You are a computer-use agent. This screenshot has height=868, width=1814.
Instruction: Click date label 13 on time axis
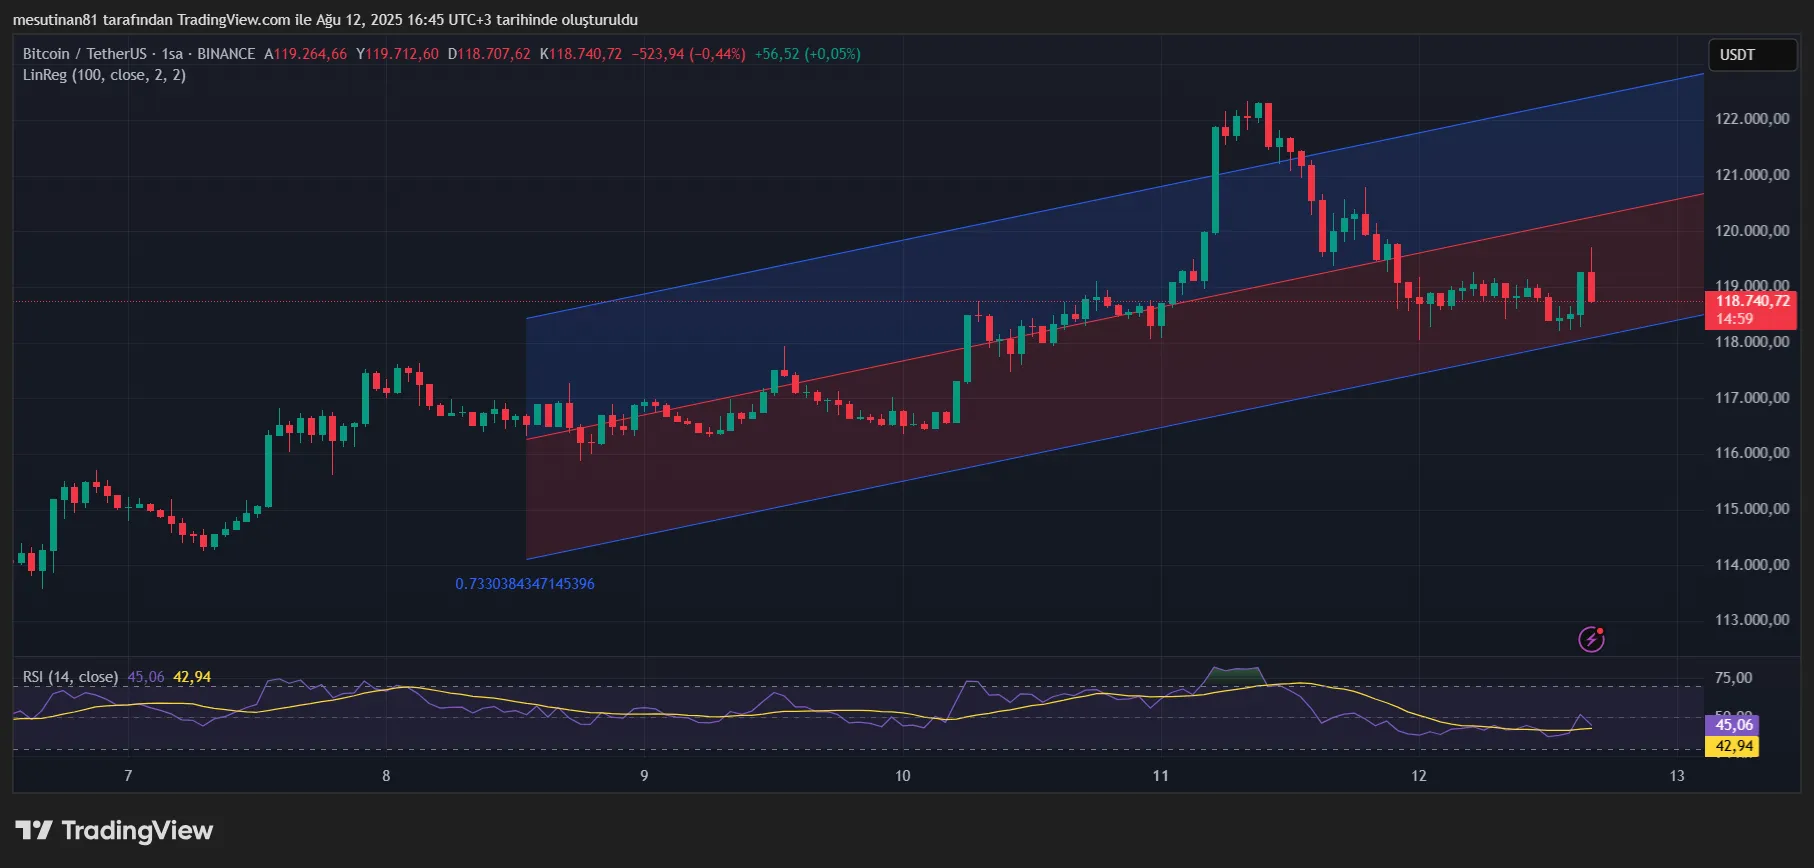click(x=1677, y=776)
